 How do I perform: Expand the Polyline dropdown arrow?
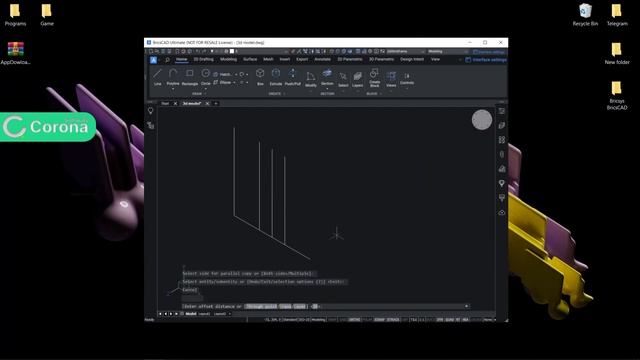pos(173,89)
